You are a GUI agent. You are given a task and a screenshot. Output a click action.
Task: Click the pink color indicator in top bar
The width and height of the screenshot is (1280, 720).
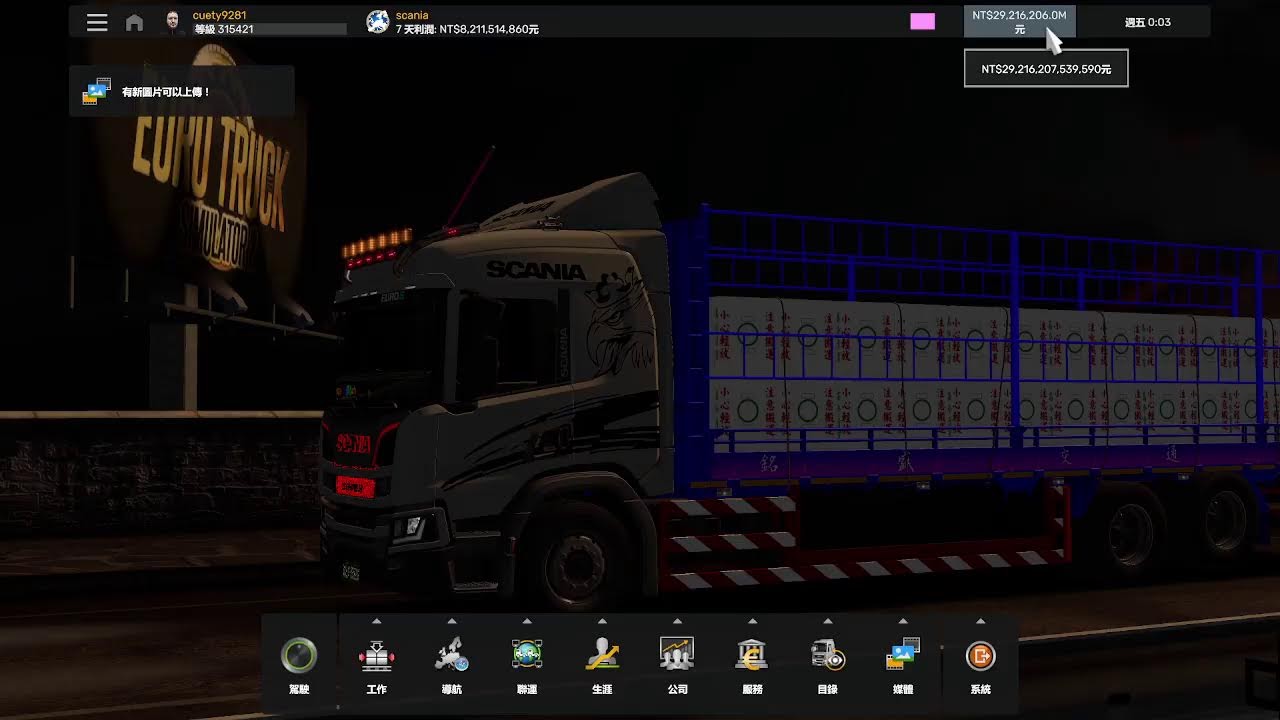922,22
